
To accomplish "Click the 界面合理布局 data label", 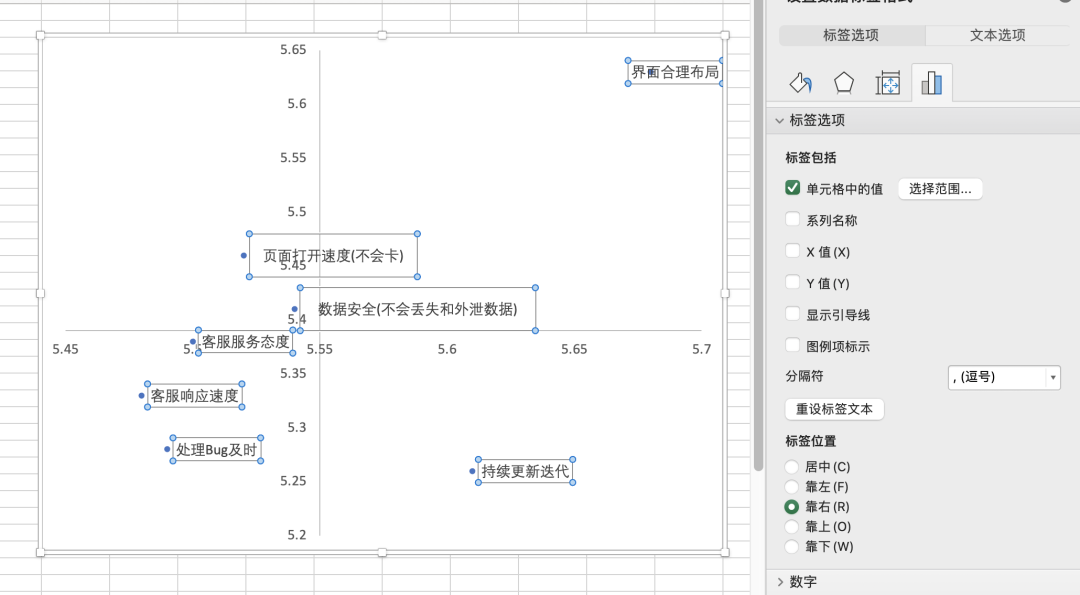I will click(x=675, y=72).
